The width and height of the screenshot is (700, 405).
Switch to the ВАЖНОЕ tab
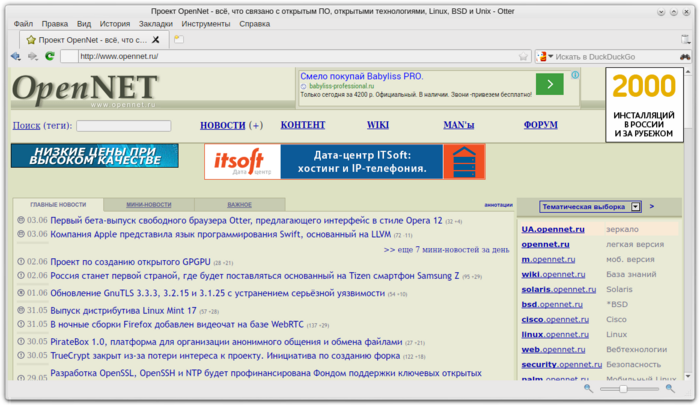(239, 205)
